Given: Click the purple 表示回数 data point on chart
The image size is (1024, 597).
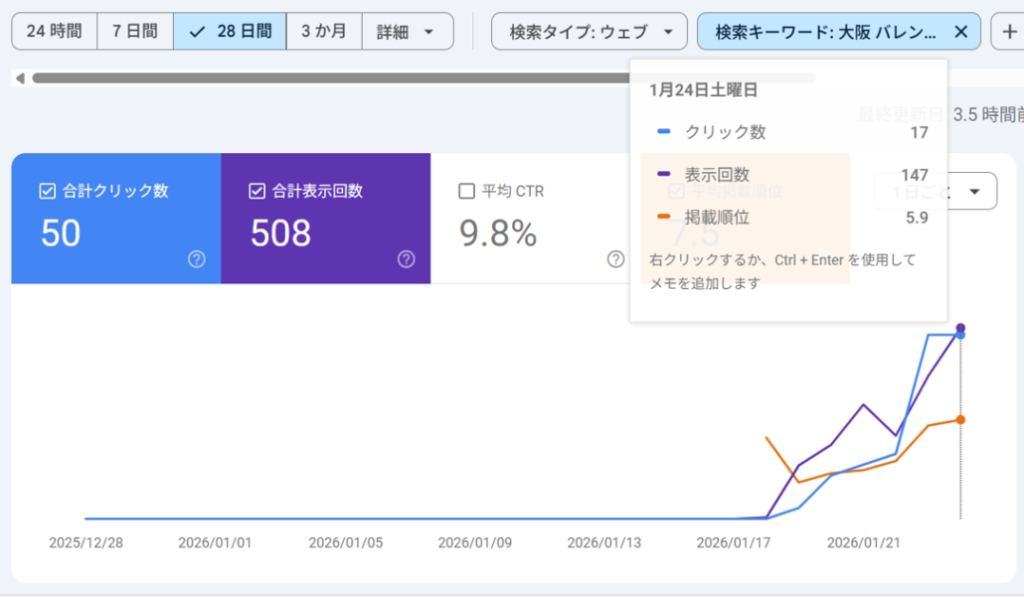Looking at the screenshot, I should pyautogui.click(x=961, y=327).
